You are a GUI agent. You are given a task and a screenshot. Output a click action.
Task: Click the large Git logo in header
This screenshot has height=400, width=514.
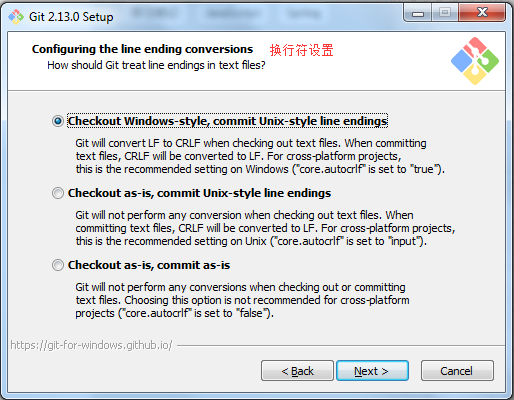[475, 61]
